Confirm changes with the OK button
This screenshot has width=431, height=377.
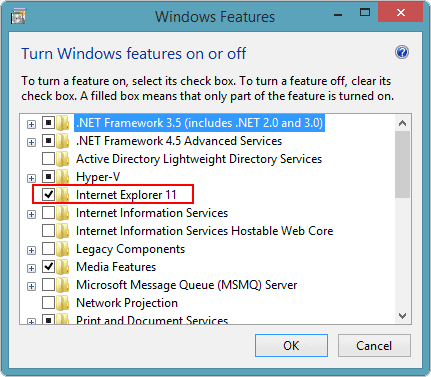click(x=291, y=346)
